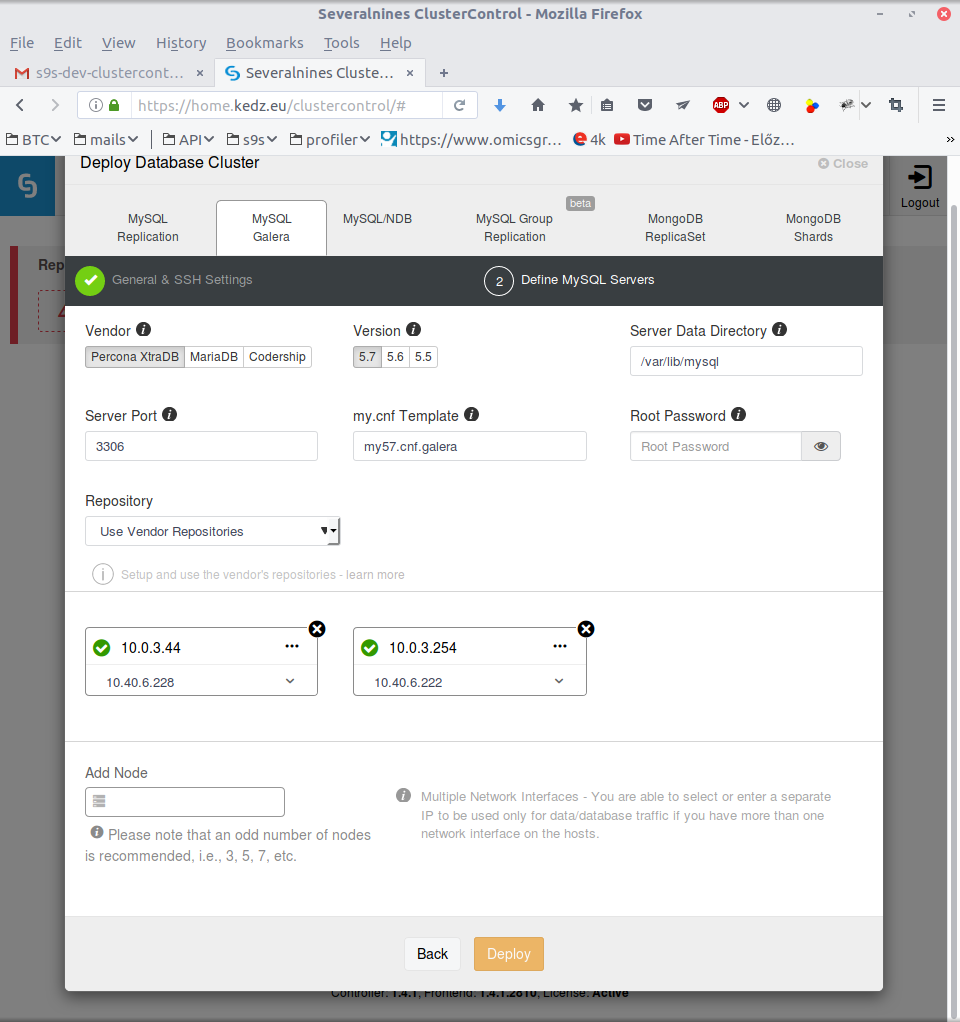The image size is (960, 1022).
Task: Click the Root Password field
Action: point(716,446)
